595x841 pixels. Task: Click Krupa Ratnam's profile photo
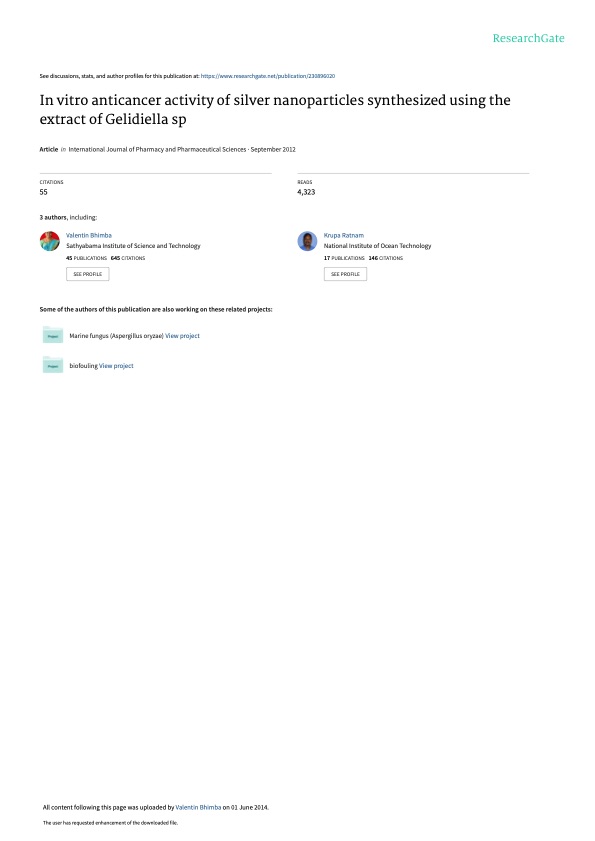click(x=307, y=241)
